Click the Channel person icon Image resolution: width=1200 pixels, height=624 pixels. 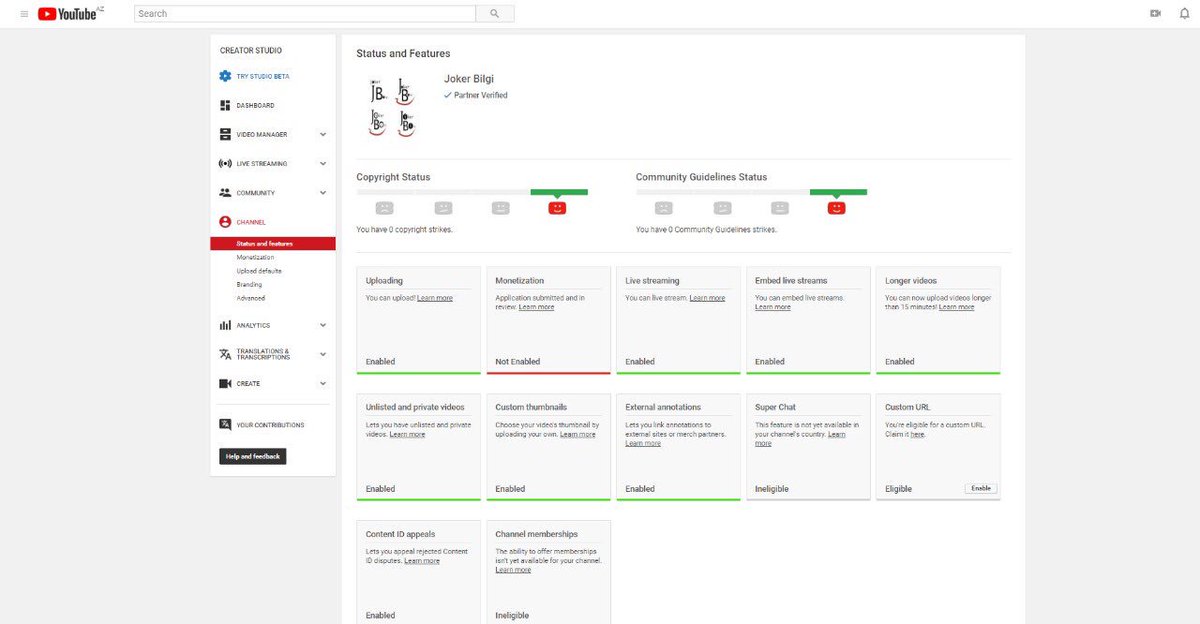(x=225, y=222)
